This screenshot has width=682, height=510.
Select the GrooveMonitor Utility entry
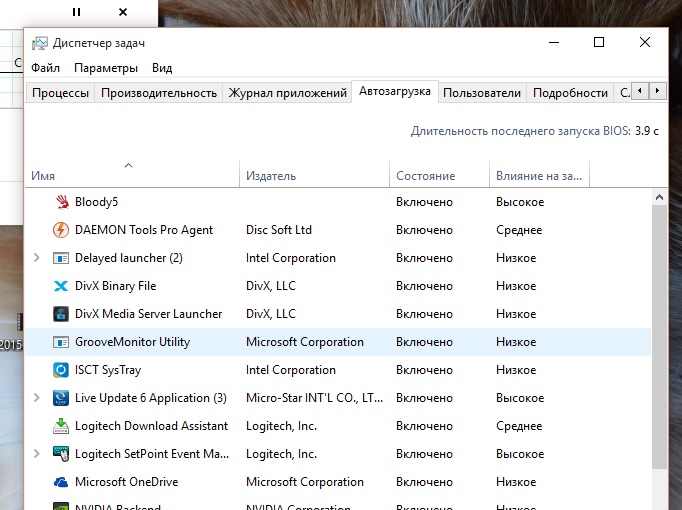133,342
